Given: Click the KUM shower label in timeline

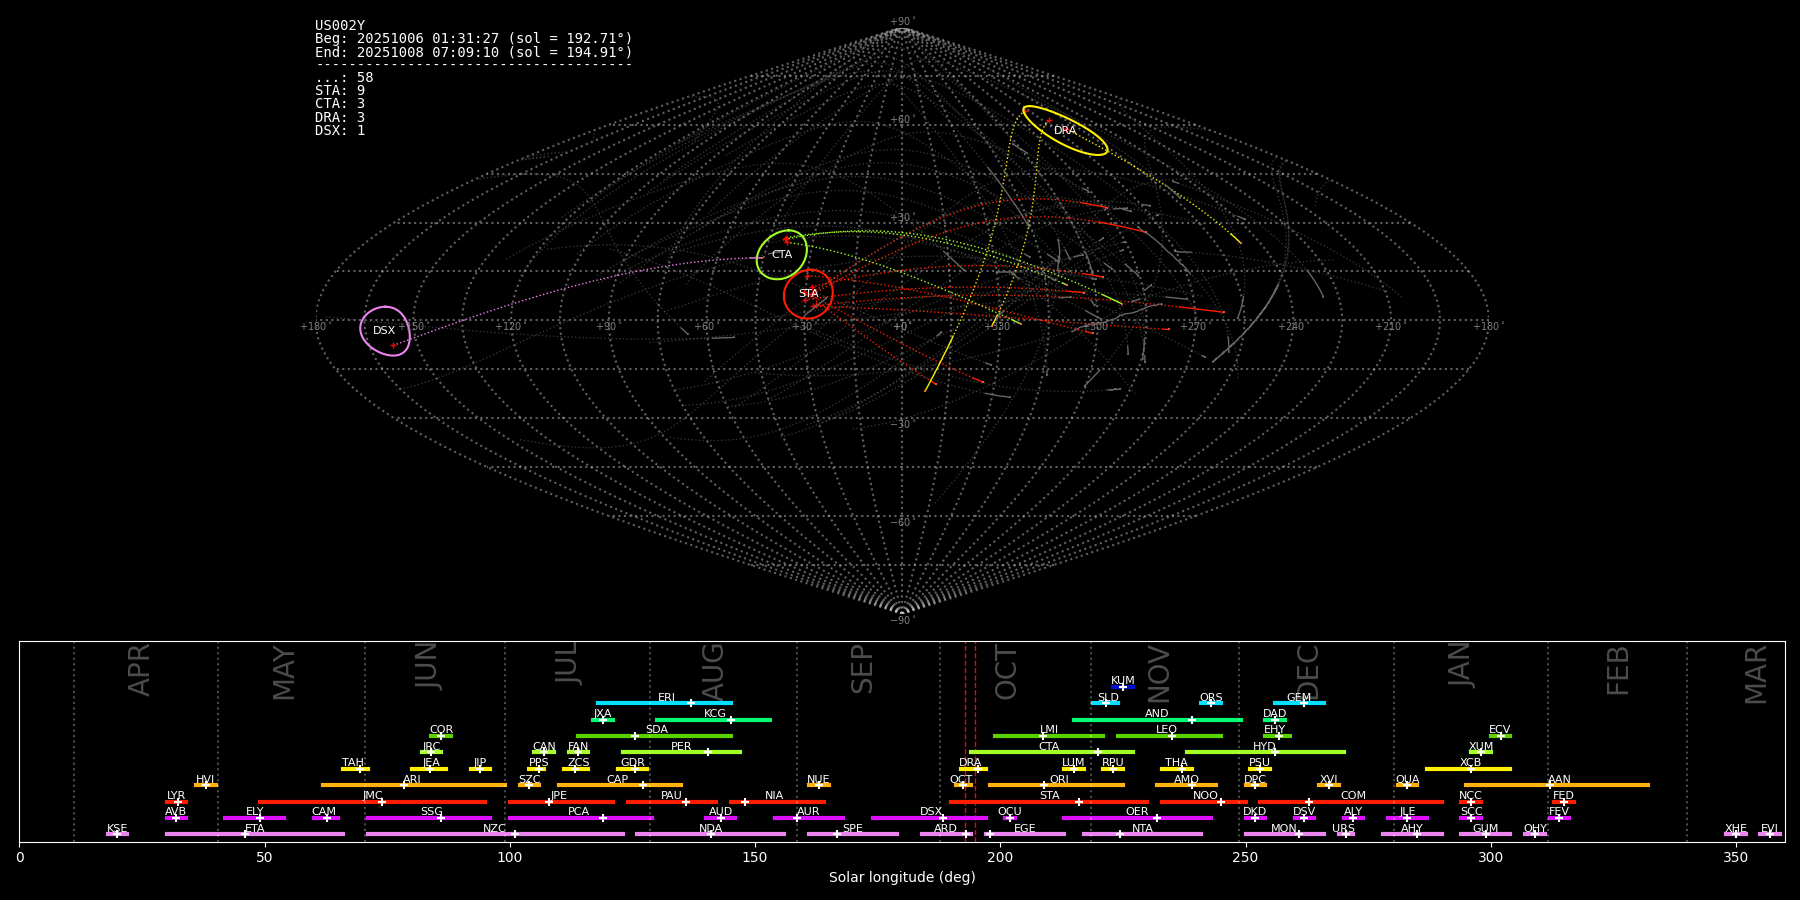Looking at the screenshot, I should pyautogui.click(x=1123, y=681).
